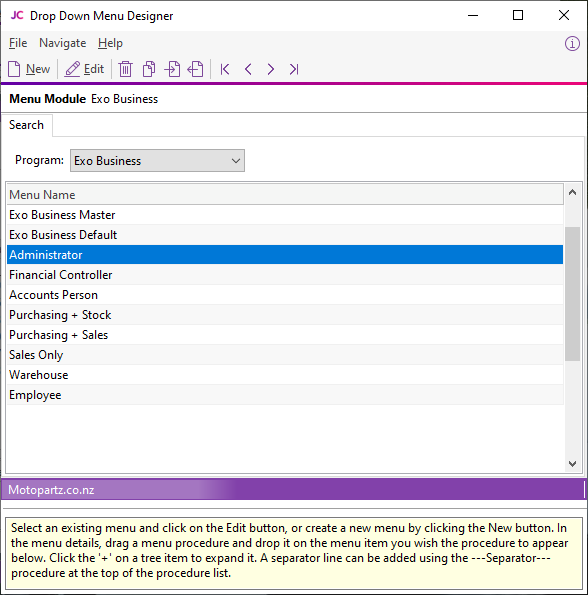This screenshot has height=595, width=588.
Task: Go to next record arrow
Action: pos(270,69)
